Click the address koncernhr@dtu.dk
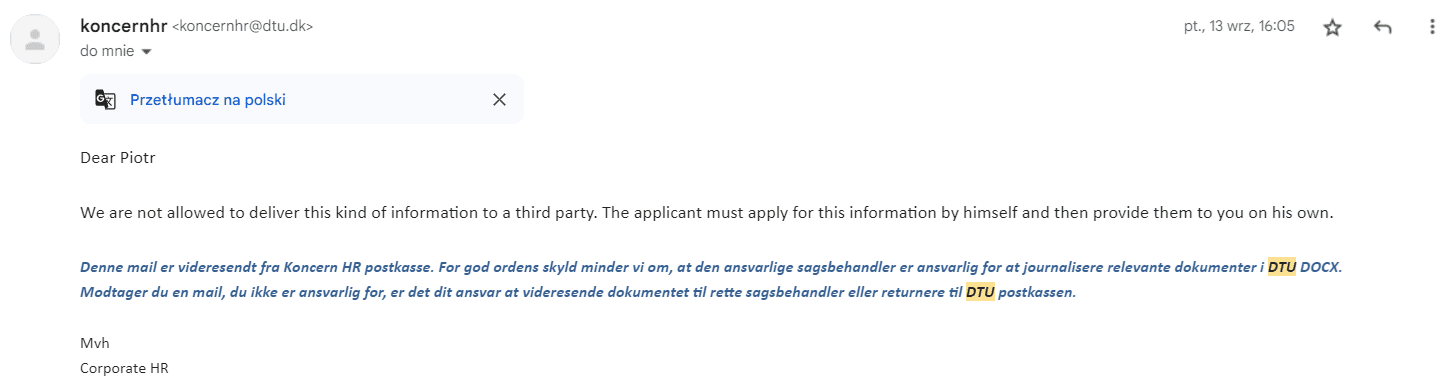1453x383 pixels. [x=243, y=27]
